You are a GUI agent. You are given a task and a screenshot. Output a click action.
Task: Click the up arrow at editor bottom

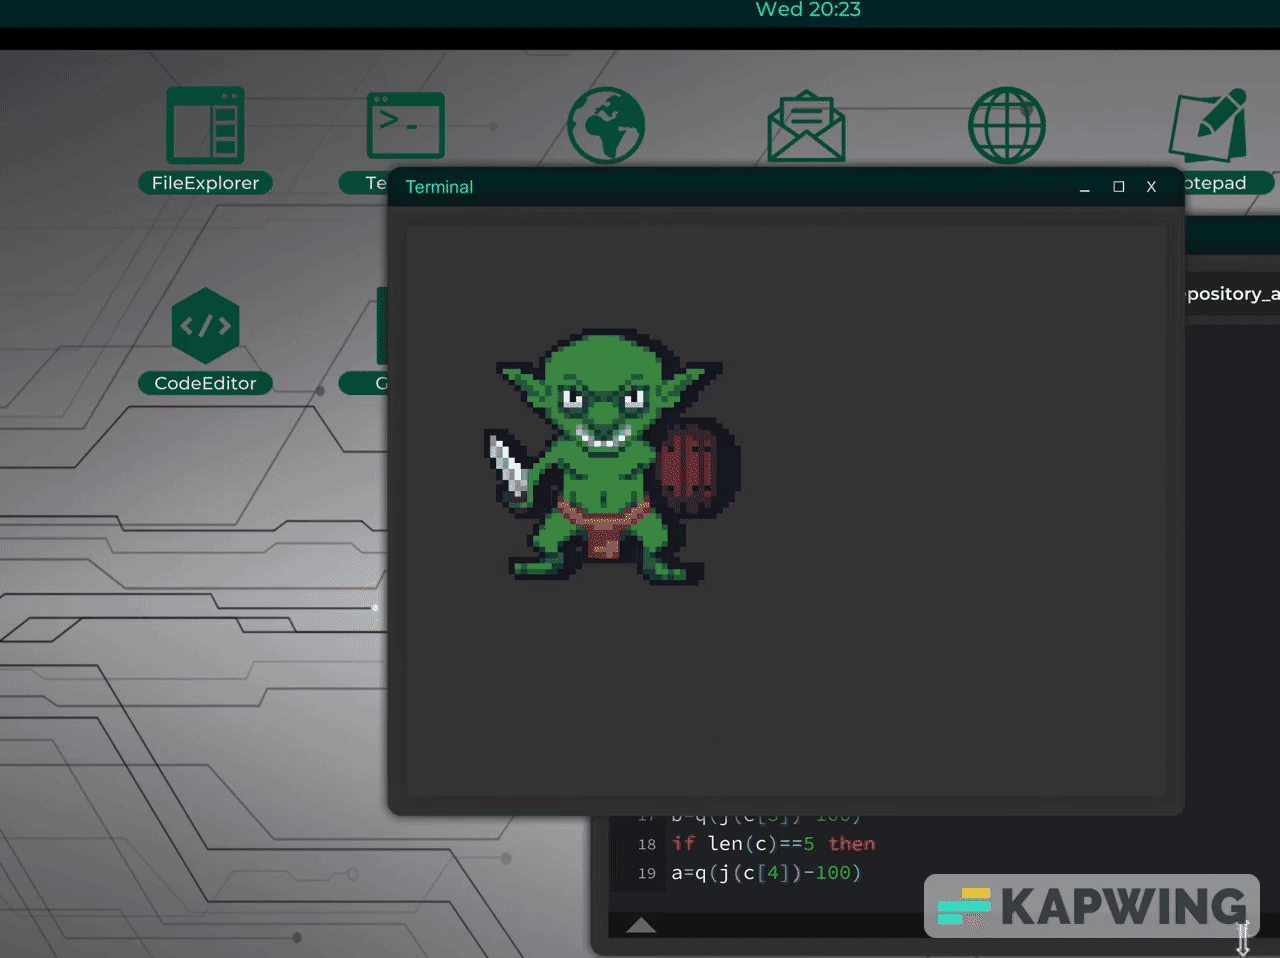pos(640,925)
